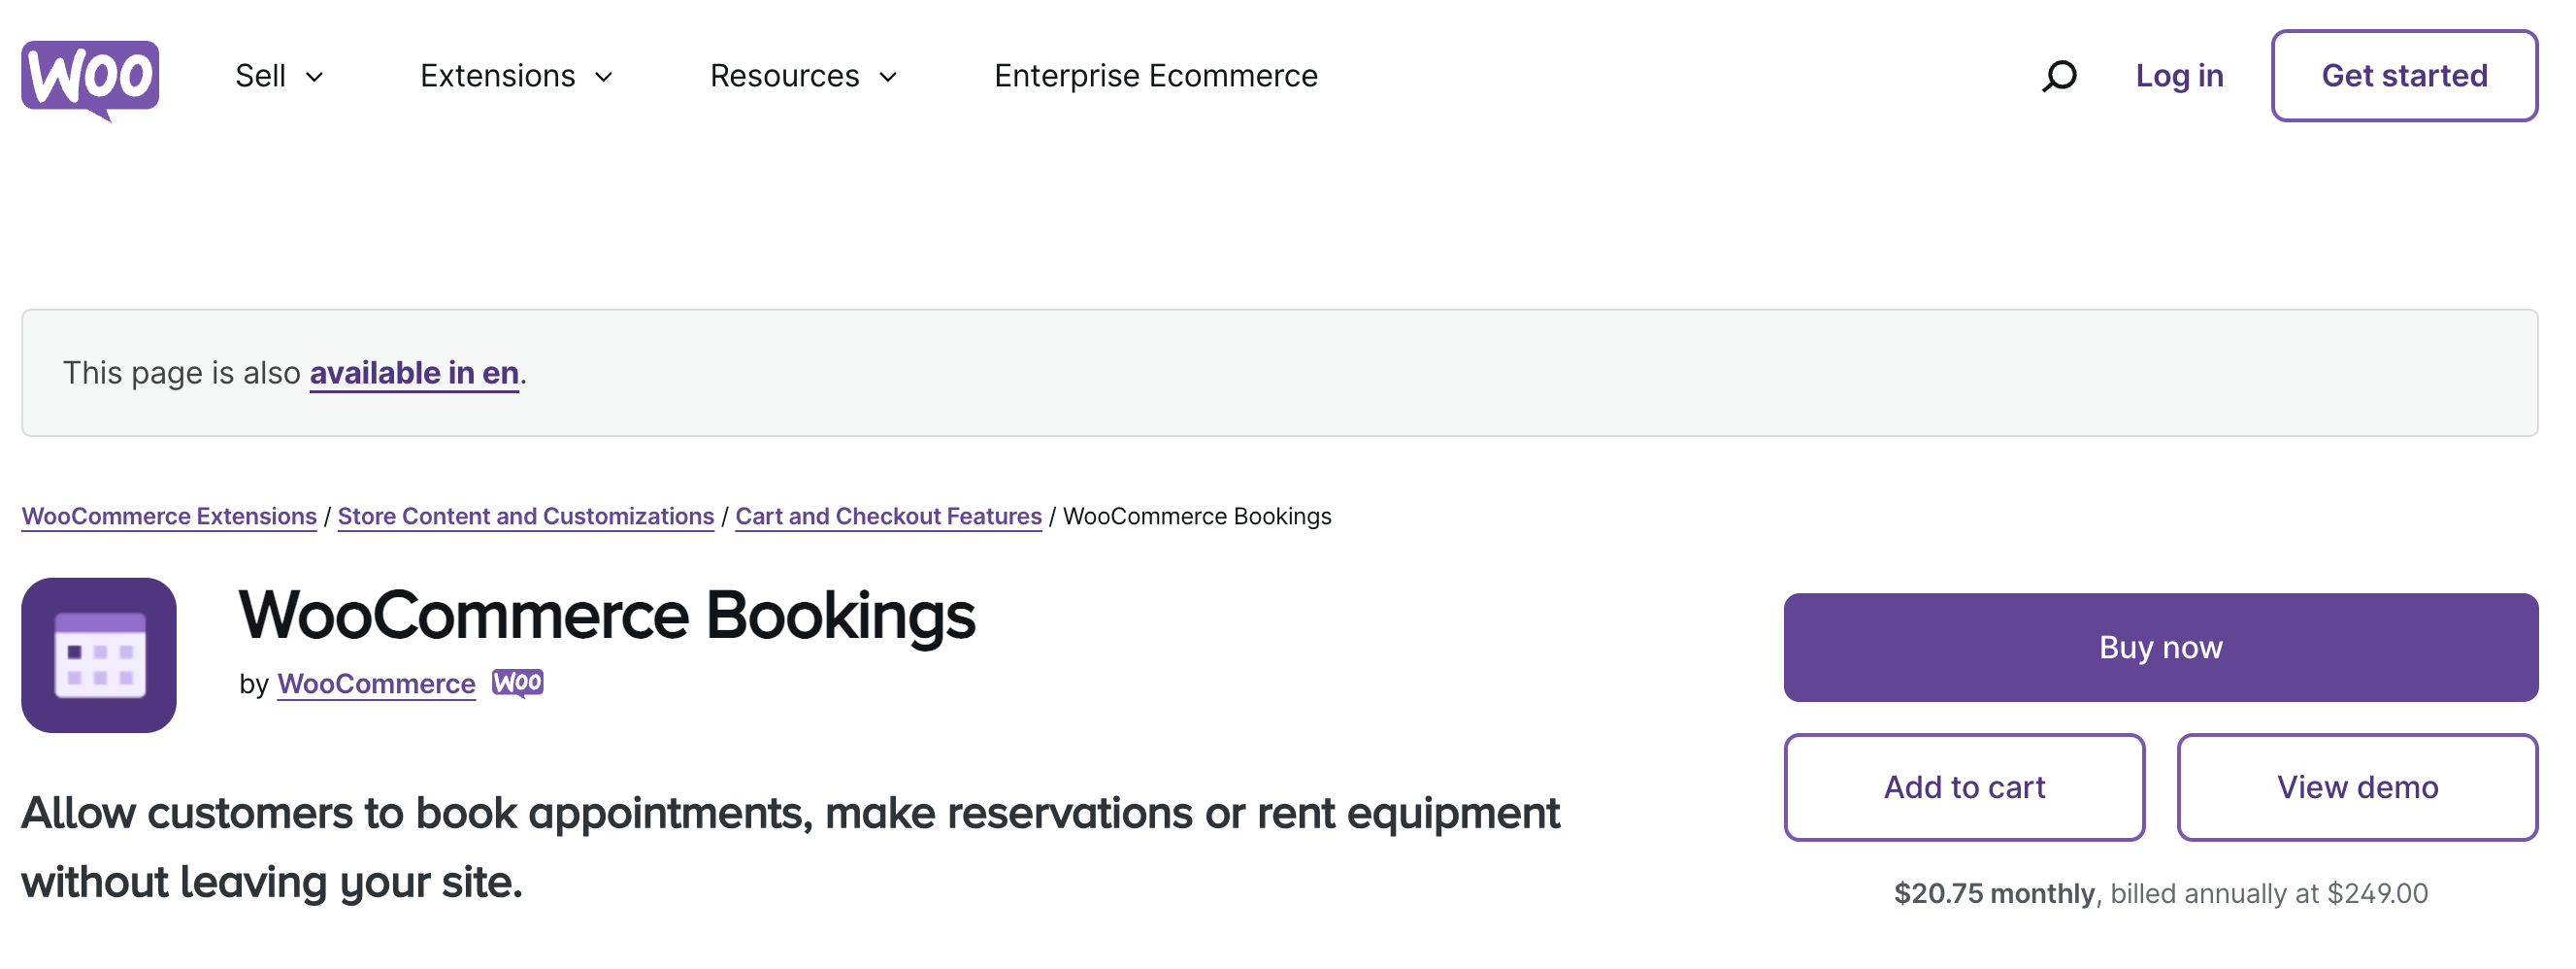The image size is (2576, 969).
Task: Open the Extensions menu
Action: pyautogui.click(x=497, y=76)
